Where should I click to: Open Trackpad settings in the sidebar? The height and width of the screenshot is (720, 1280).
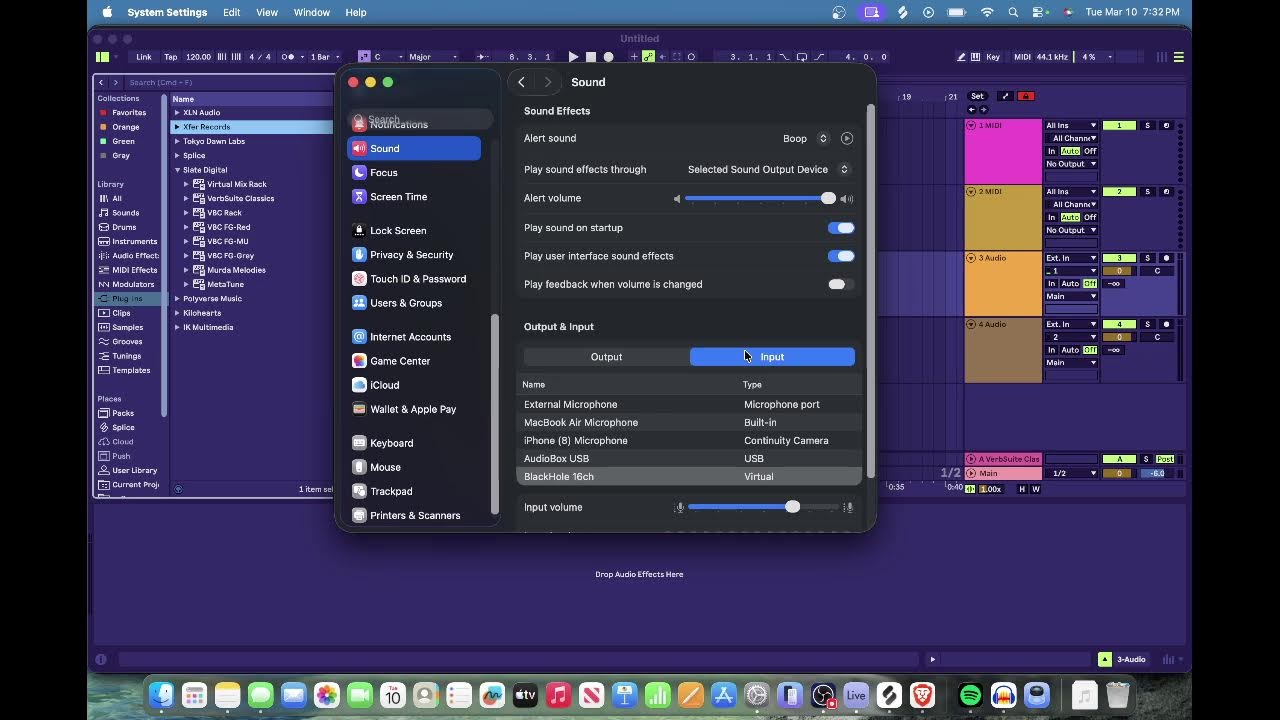tap(414, 491)
